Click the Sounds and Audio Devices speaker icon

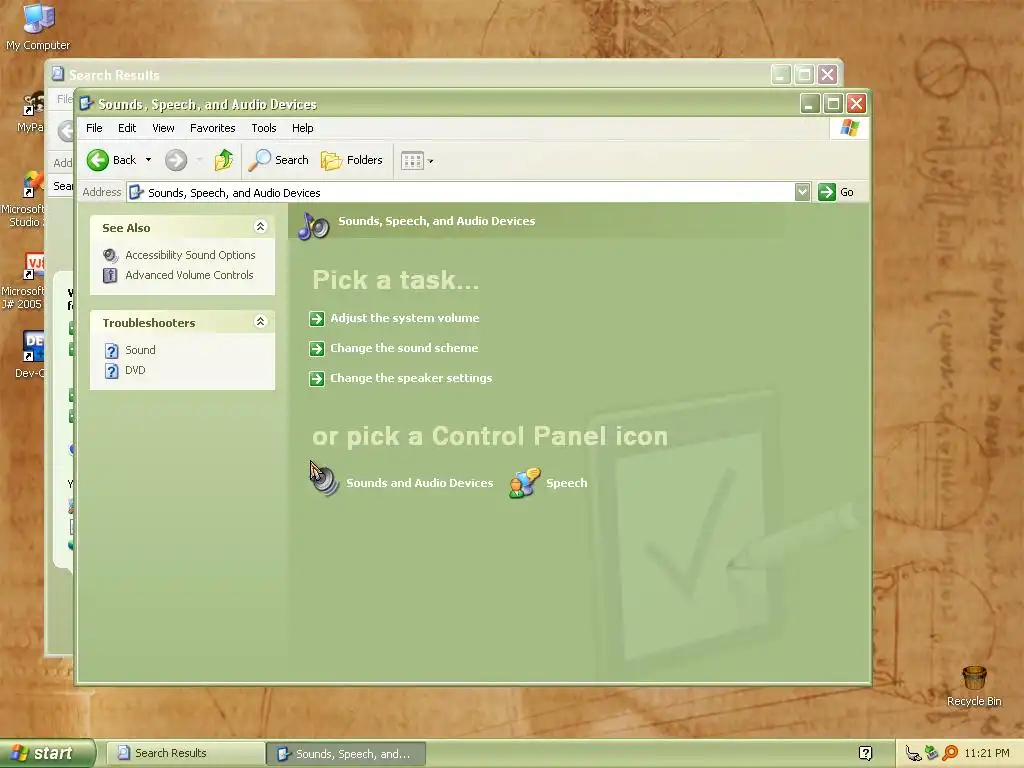click(x=325, y=481)
